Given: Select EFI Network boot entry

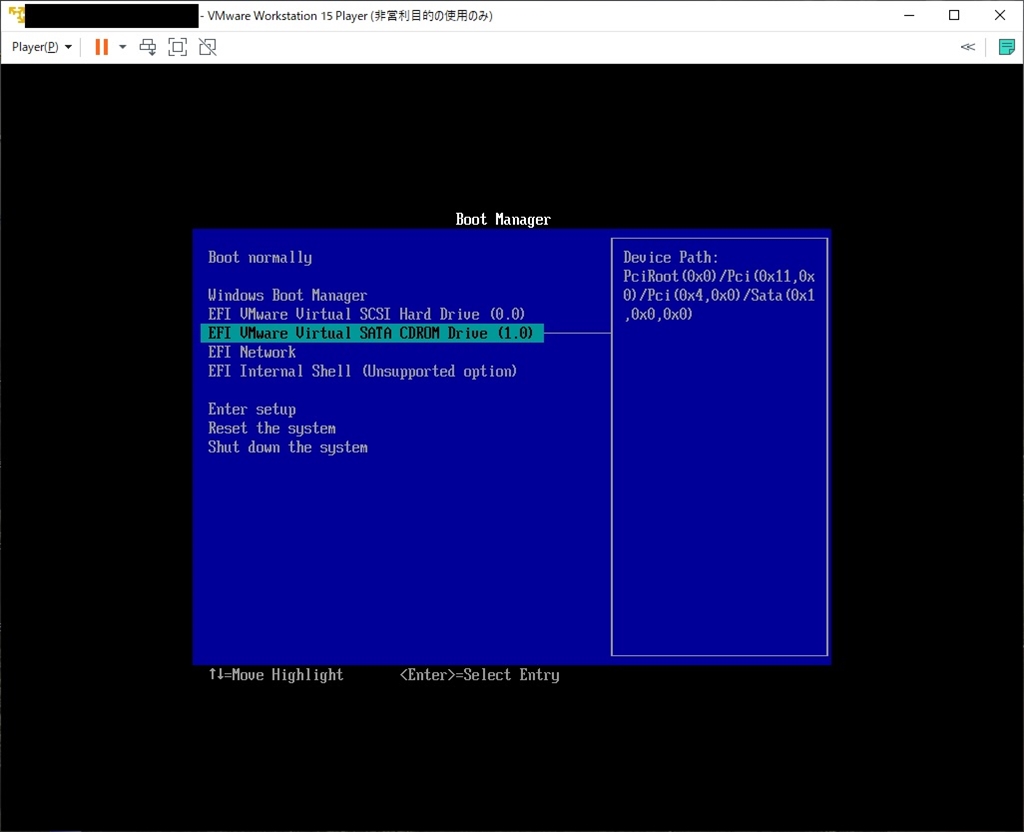Looking at the screenshot, I should (252, 352).
